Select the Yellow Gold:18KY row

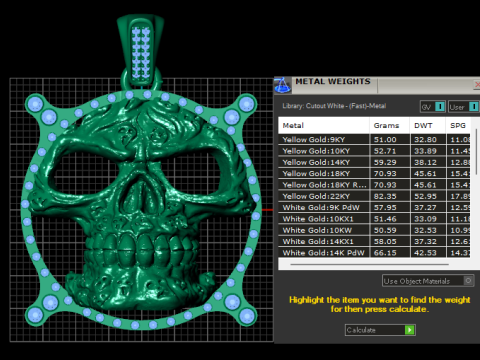point(374,173)
